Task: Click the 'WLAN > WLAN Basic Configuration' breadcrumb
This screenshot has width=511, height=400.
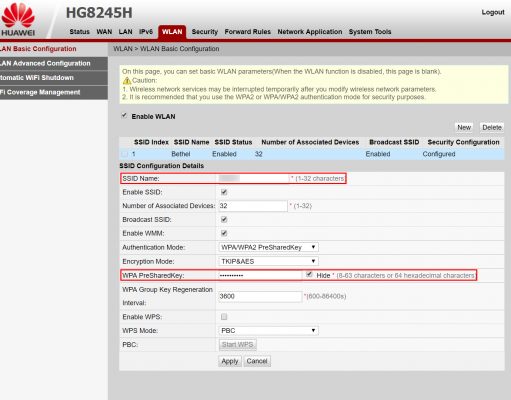Action: [166, 49]
